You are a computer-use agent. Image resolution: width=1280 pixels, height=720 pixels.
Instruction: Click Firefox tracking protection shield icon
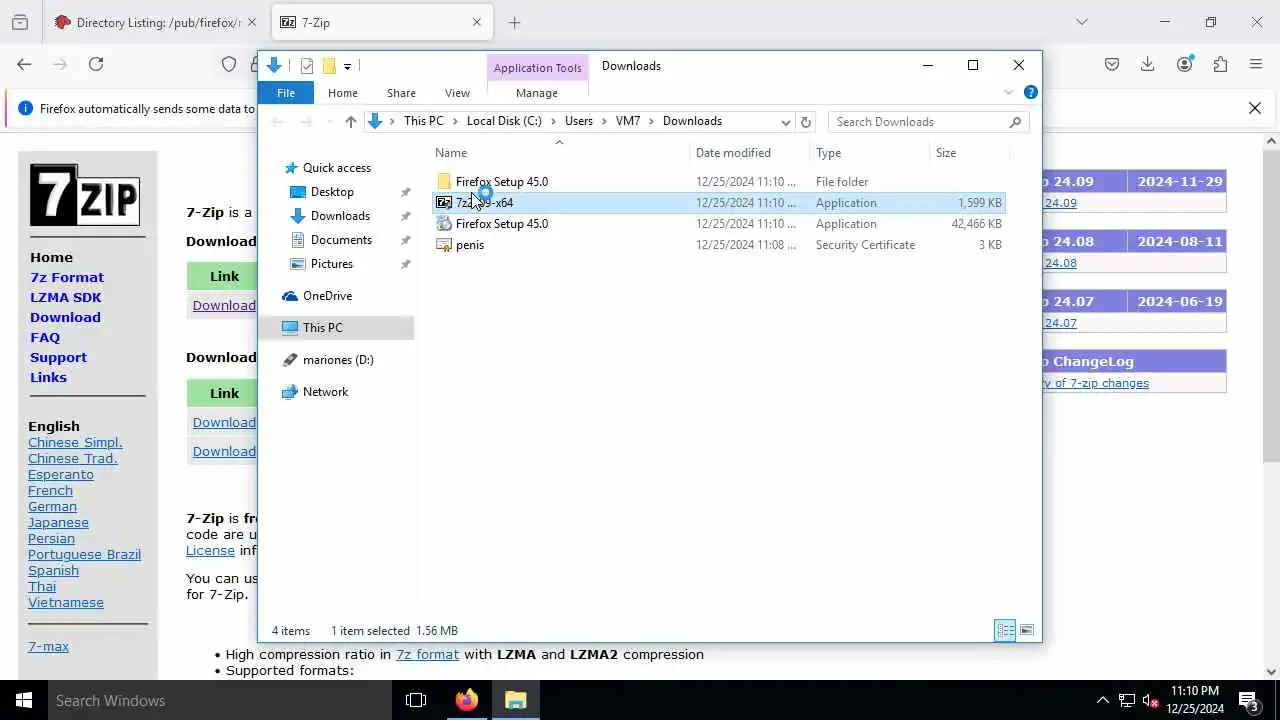tap(229, 64)
